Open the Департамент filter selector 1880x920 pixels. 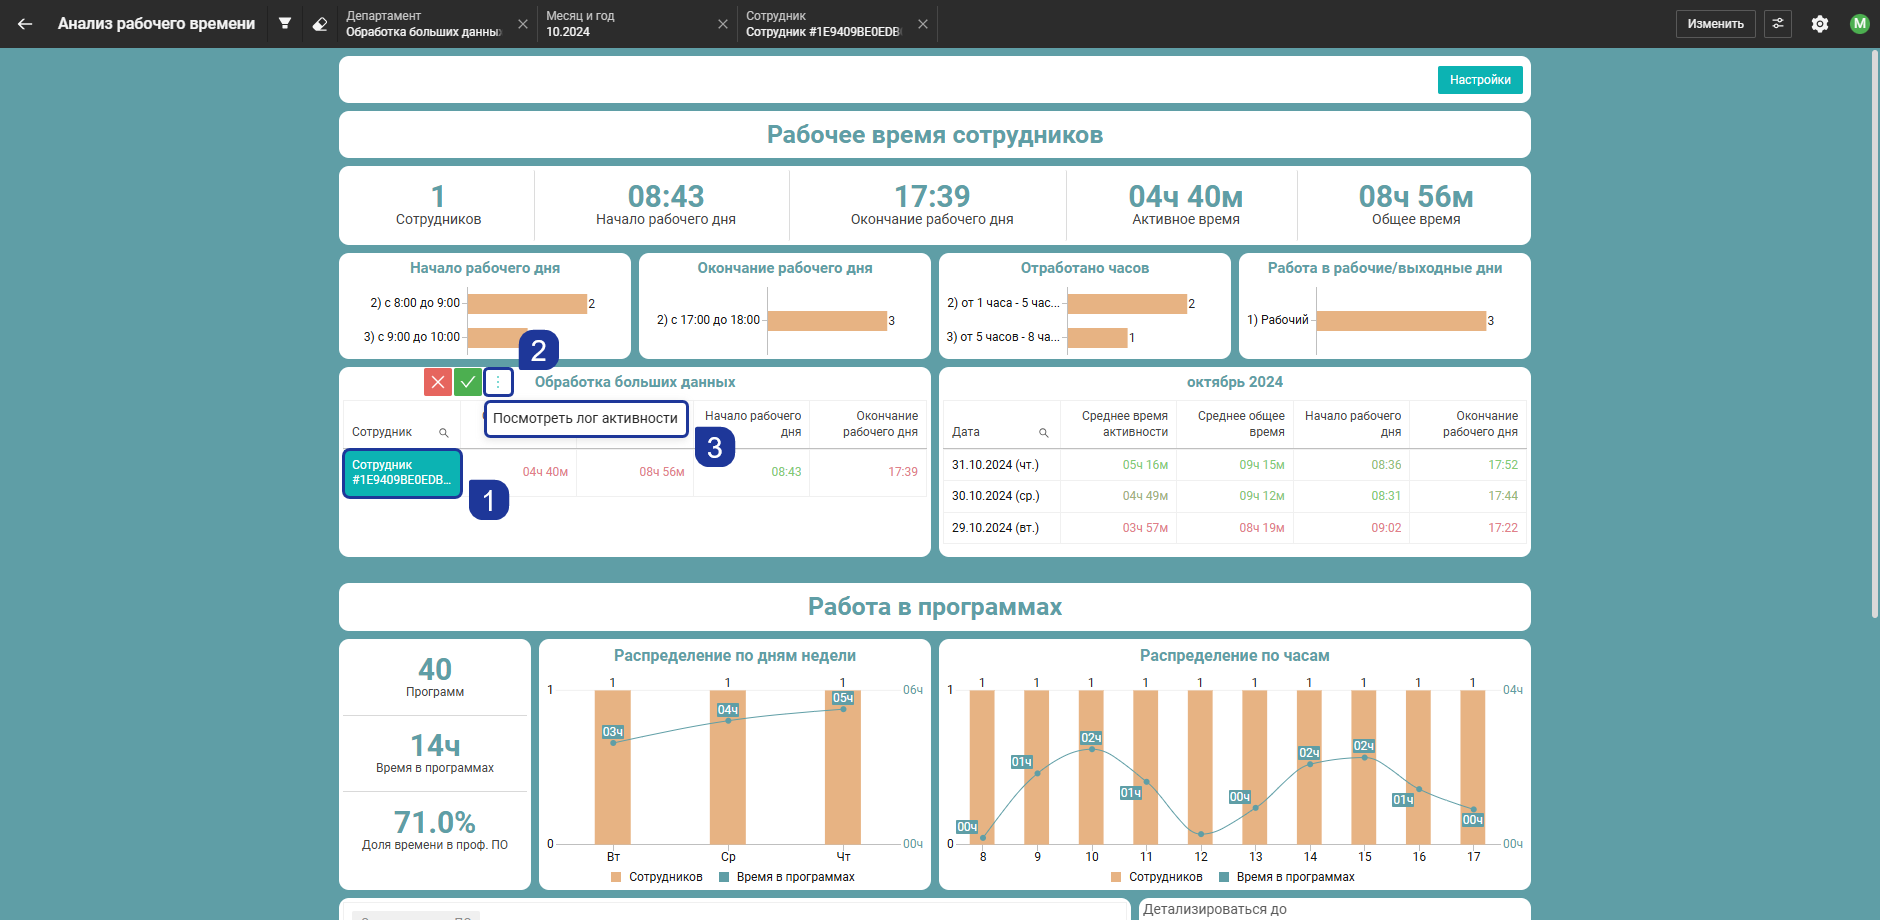coord(424,24)
